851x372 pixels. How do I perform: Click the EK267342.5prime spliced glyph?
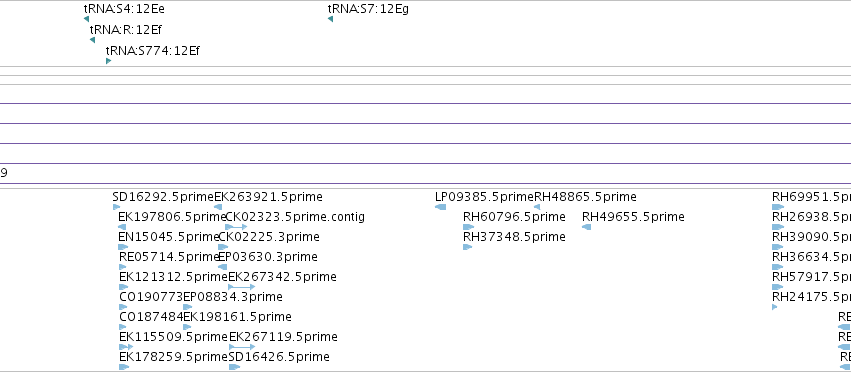pos(242,287)
